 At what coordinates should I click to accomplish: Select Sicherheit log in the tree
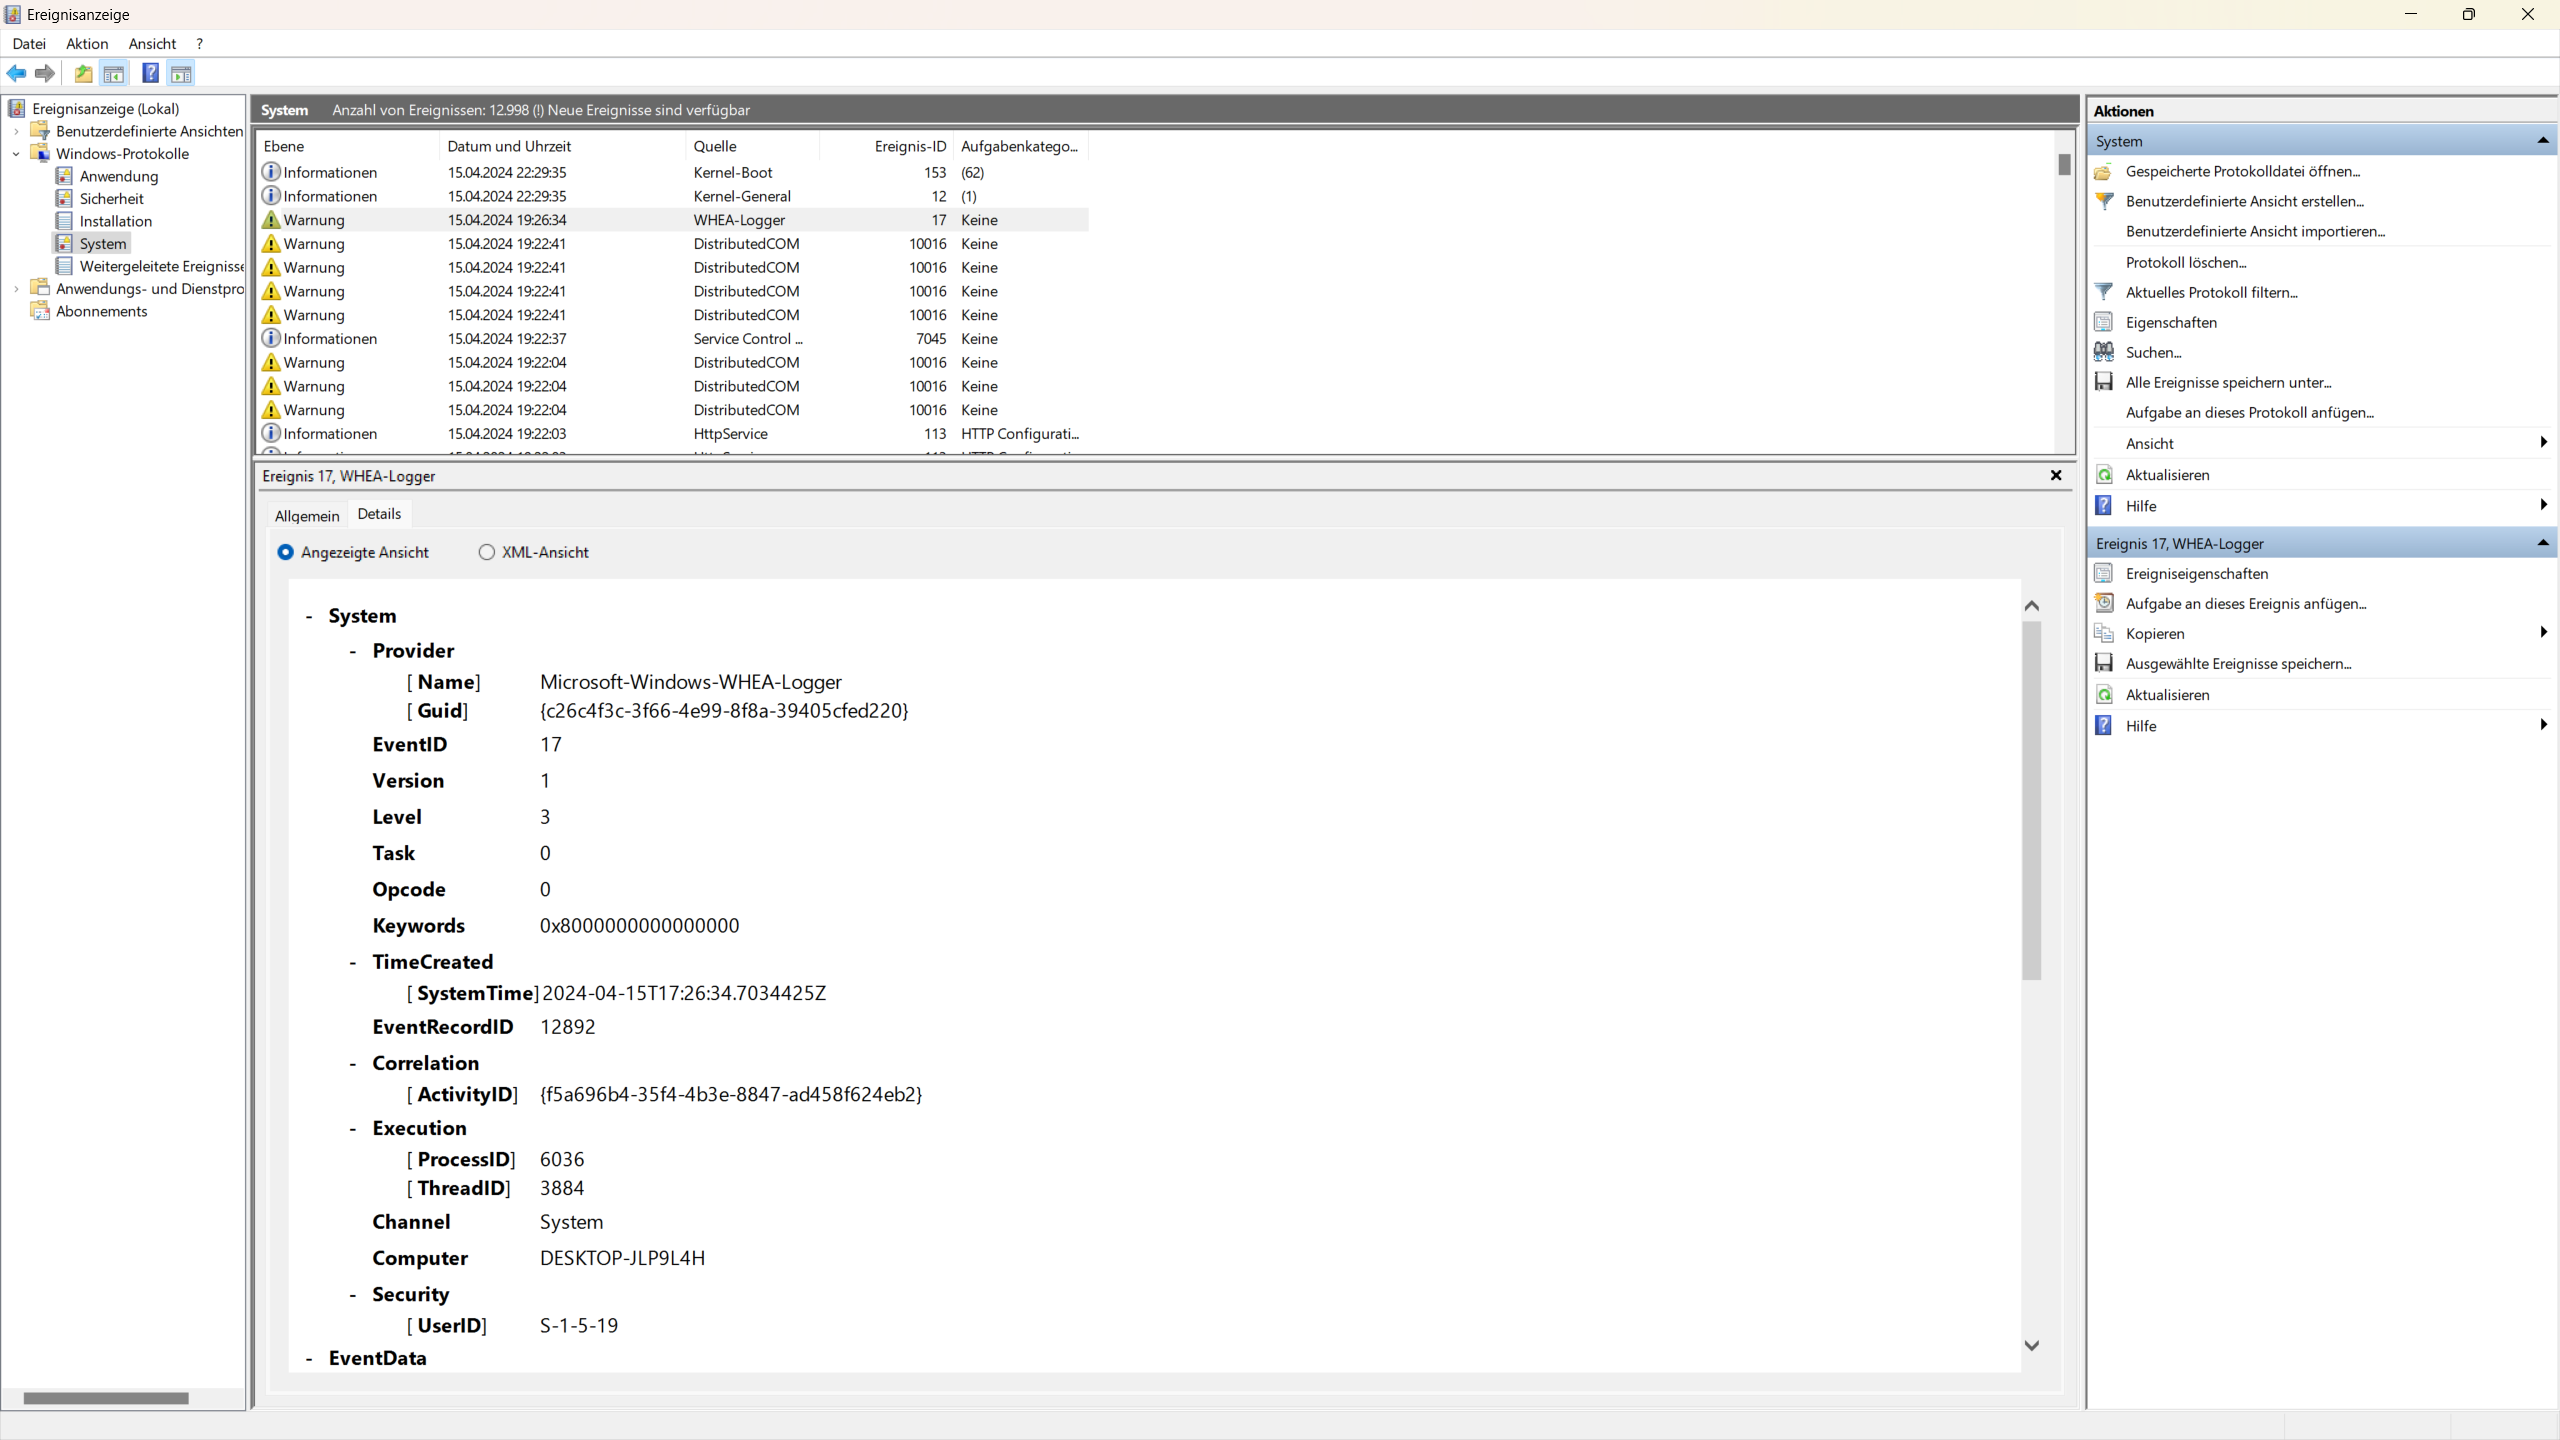pyautogui.click(x=111, y=199)
